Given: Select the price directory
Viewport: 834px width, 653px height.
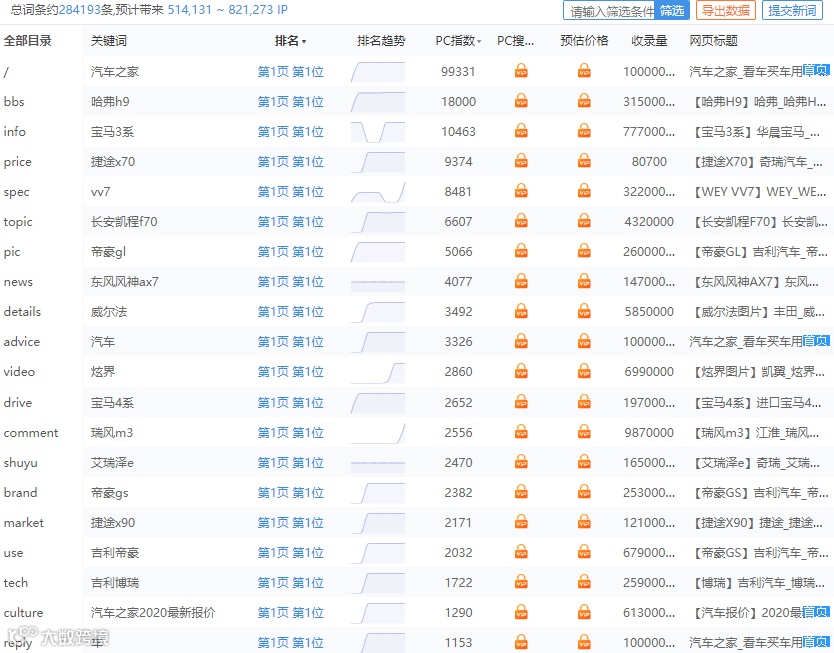Looking at the screenshot, I should 18,162.
